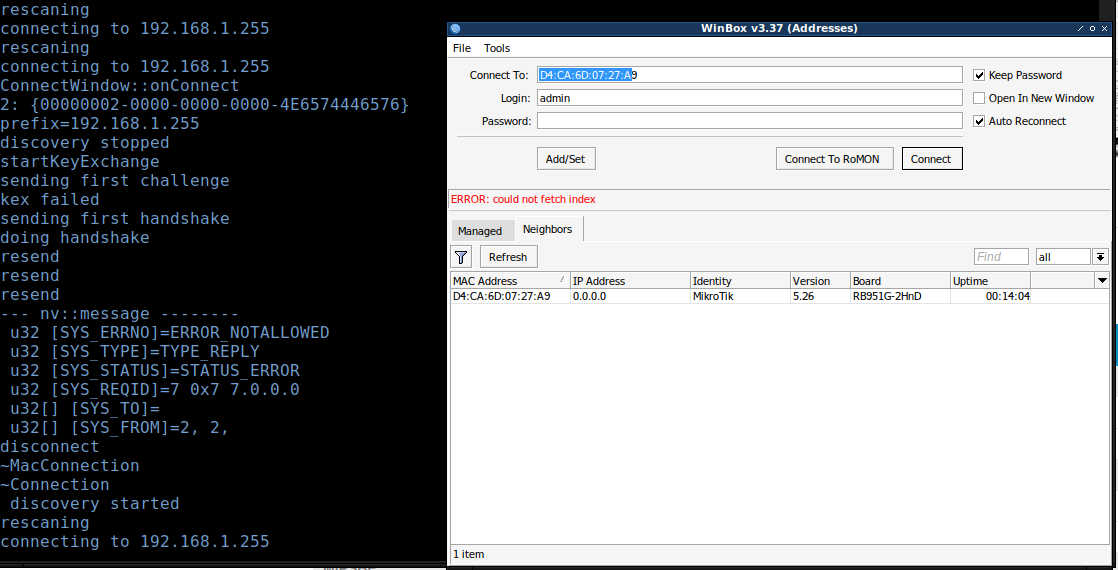Sort by IP Address column header
The image size is (1118, 570).
630,280
